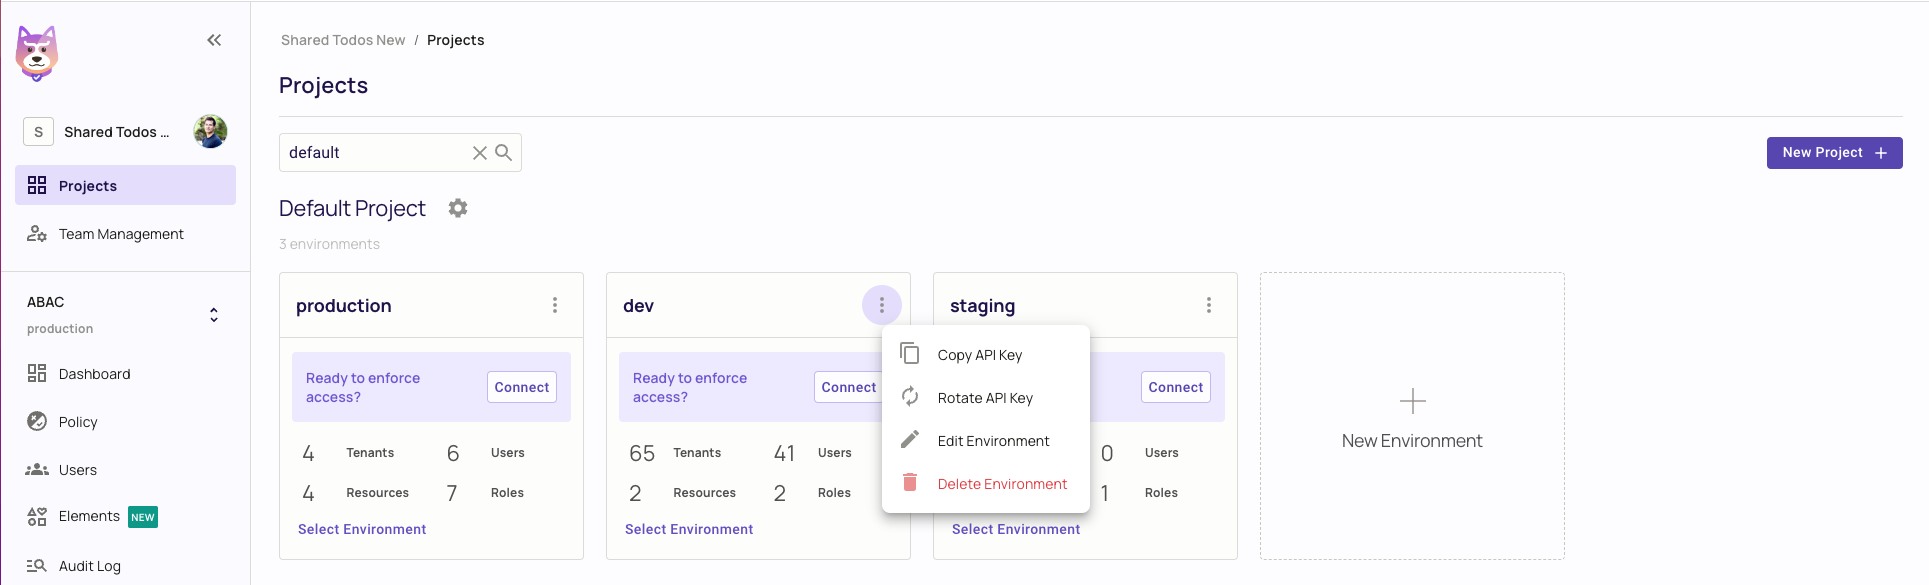Focus the project search input field
The width and height of the screenshot is (1929, 585).
pos(376,153)
